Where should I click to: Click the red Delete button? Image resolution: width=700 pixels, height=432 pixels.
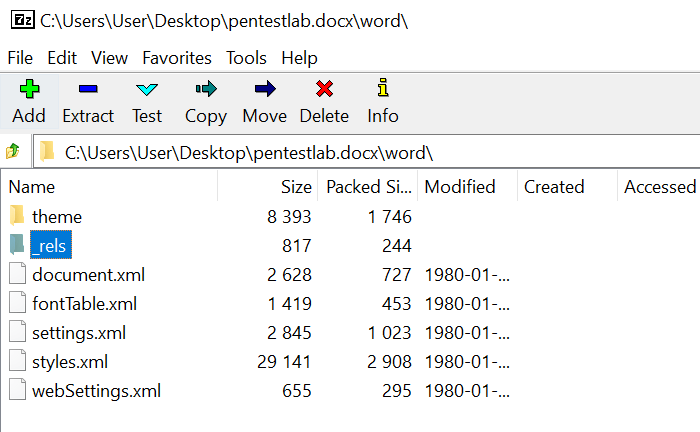324,102
